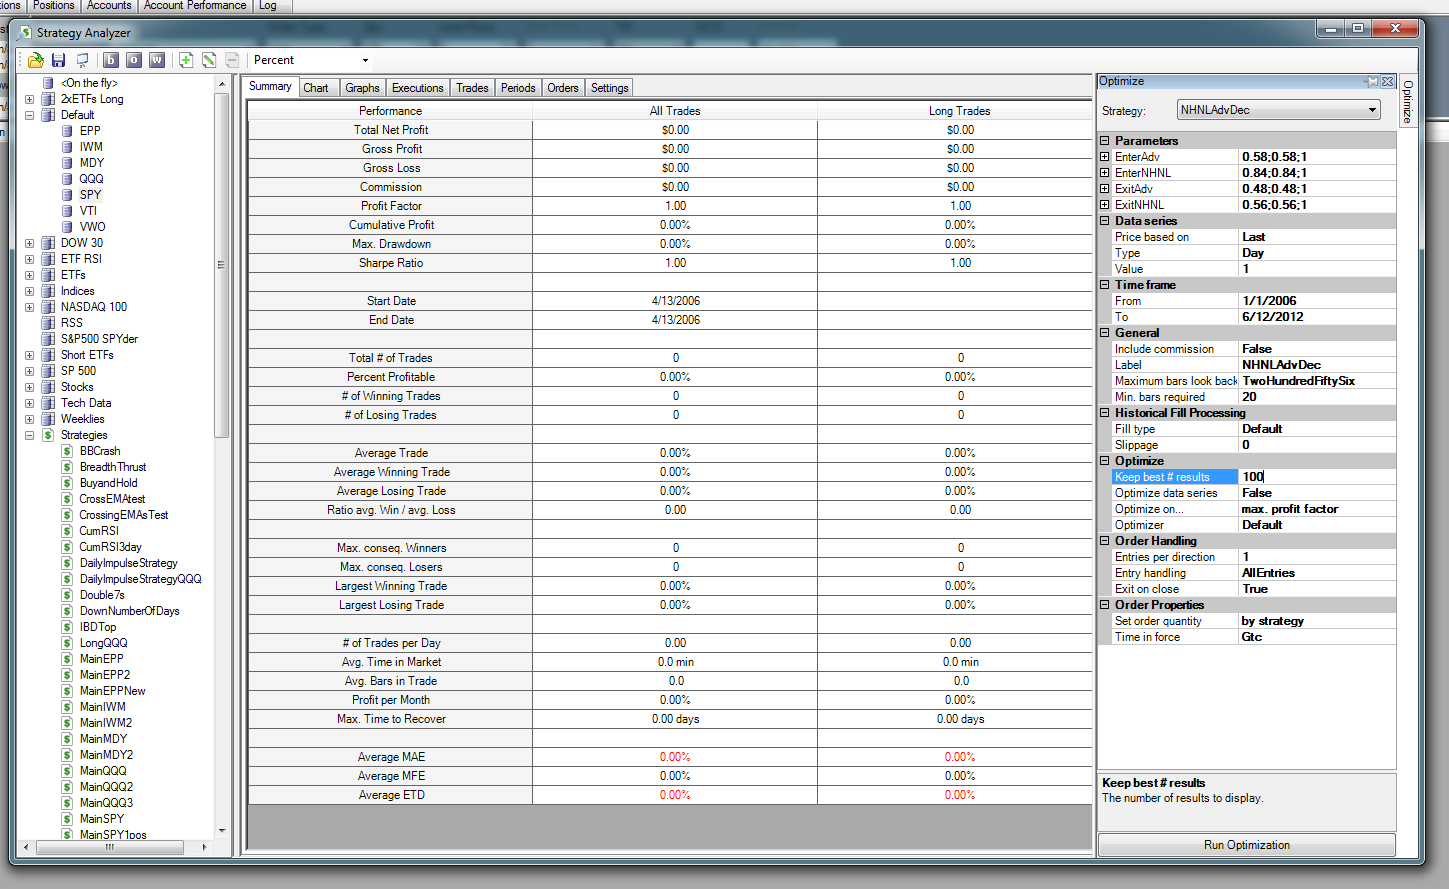1449x889 pixels.
Task: Click the strategy icon beside Double7s
Action: click(x=67, y=595)
